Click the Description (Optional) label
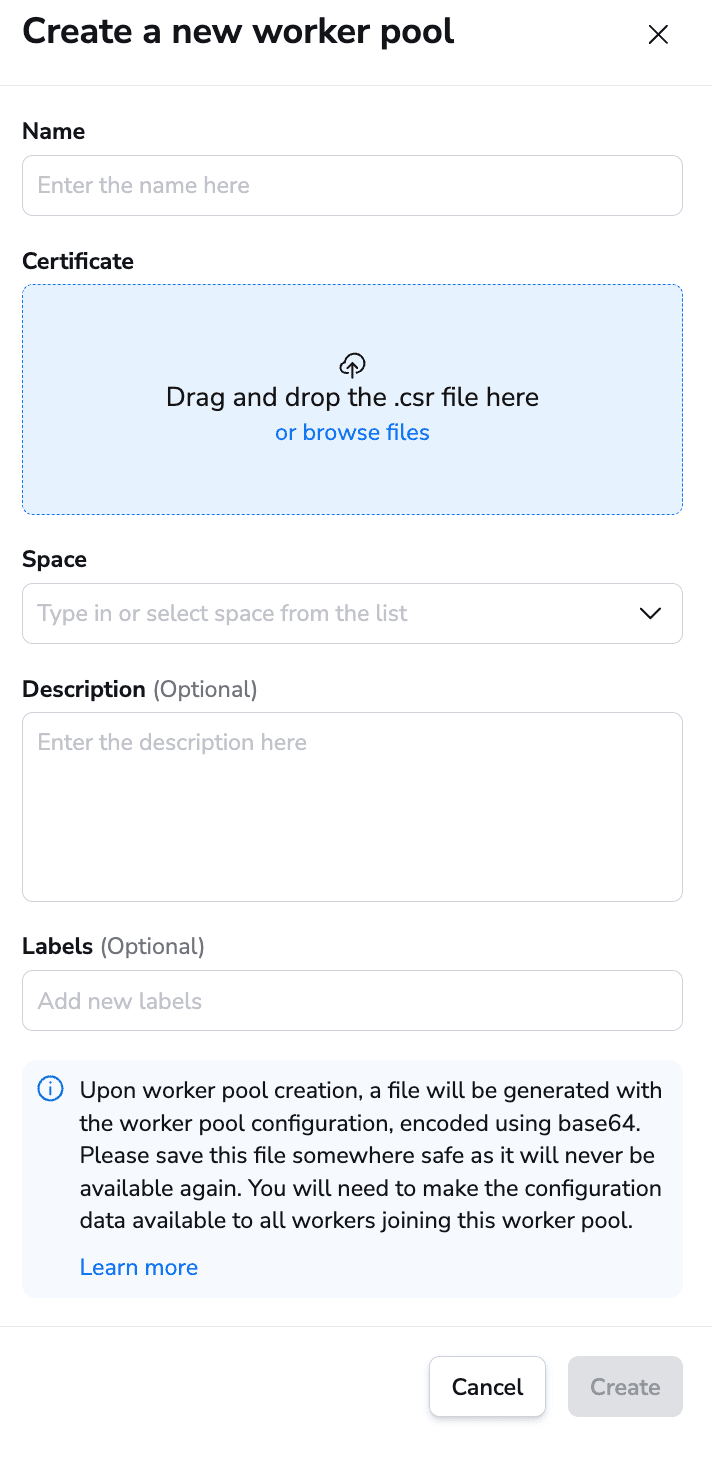The height and width of the screenshot is (1466, 712). tap(140, 689)
